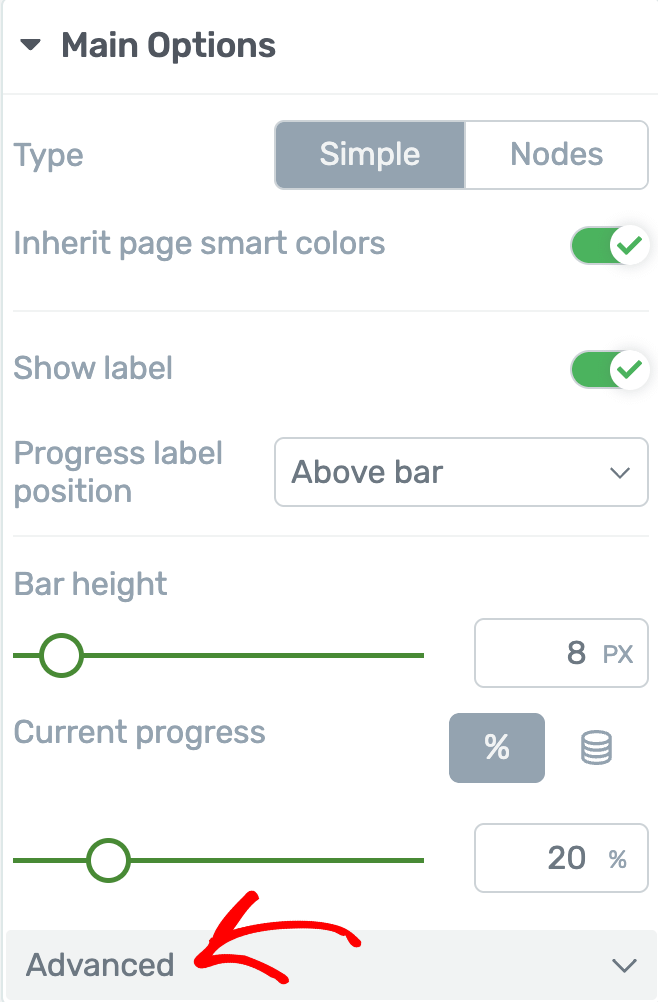Click the dynamic data database icon
The width and height of the screenshot is (658, 1002).
tap(597, 748)
